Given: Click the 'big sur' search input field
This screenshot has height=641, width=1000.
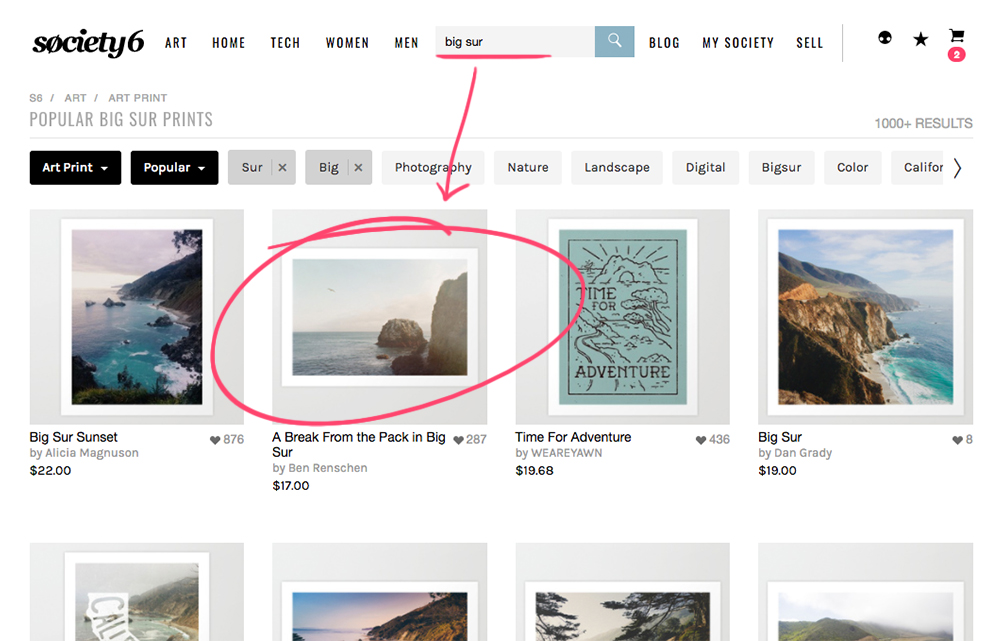Looking at the screenshot, I should (510, 41).
